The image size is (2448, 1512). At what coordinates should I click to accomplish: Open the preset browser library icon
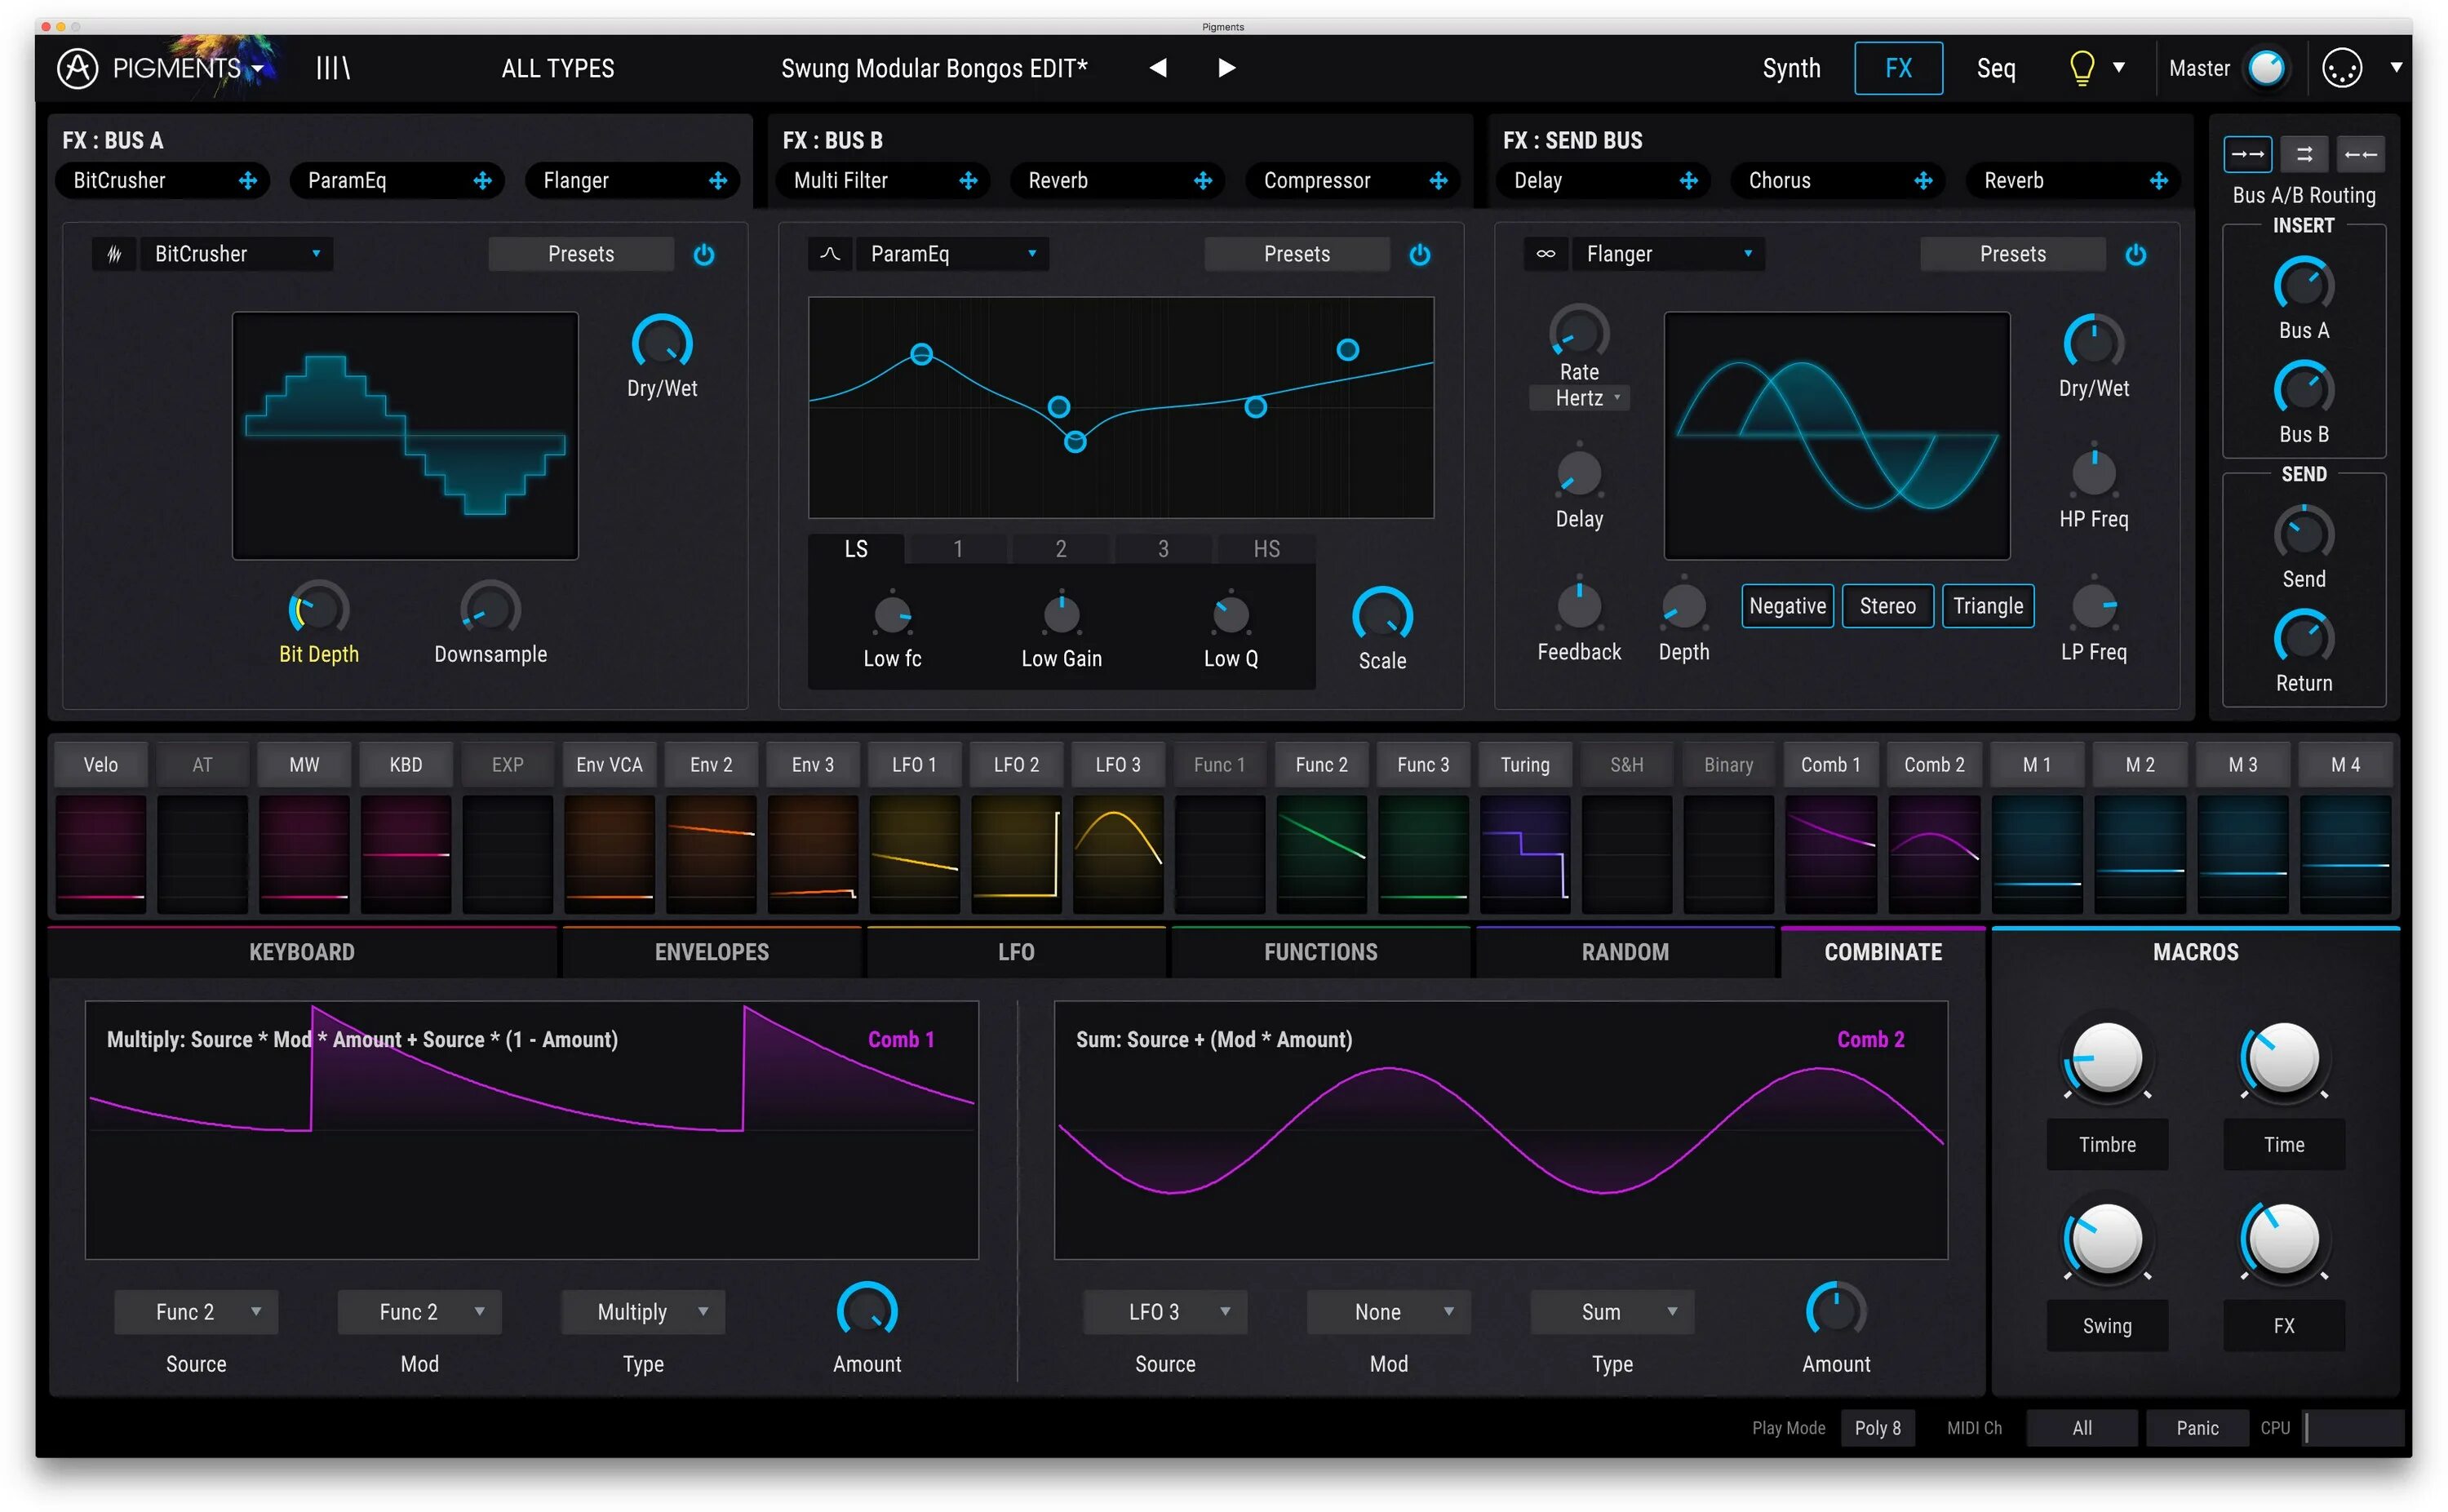pos(333,68)
